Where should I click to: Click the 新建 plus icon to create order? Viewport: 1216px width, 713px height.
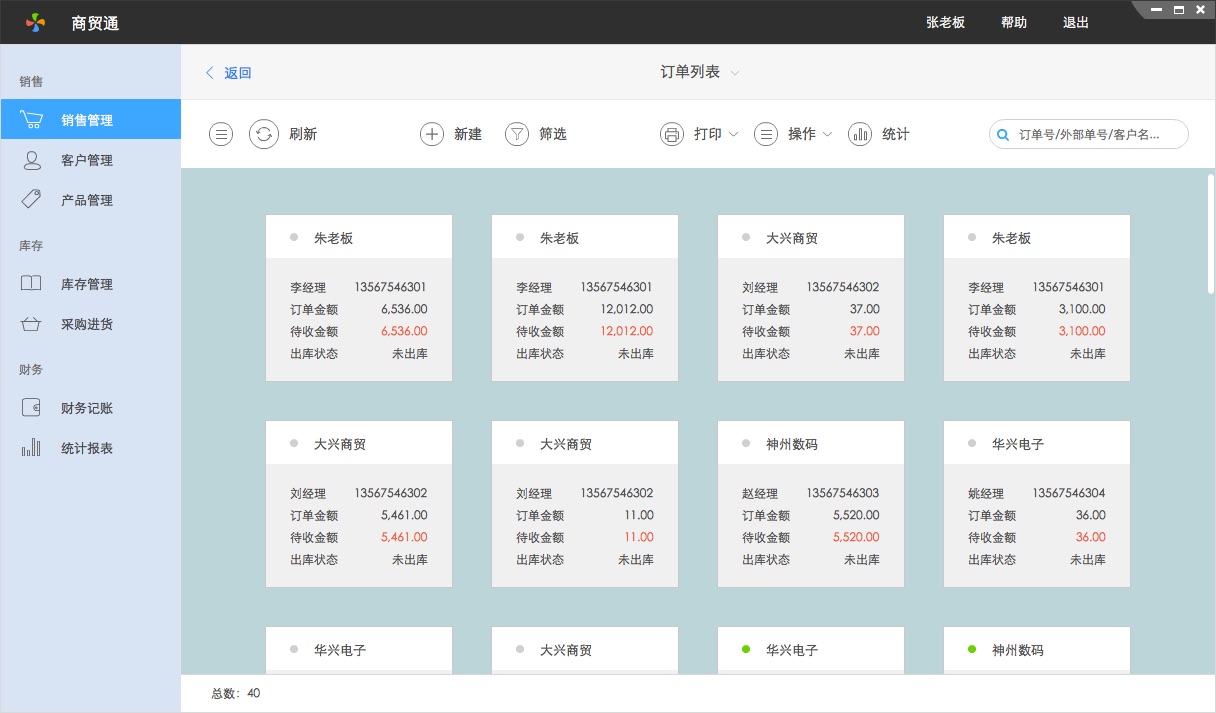click(431, 133)
